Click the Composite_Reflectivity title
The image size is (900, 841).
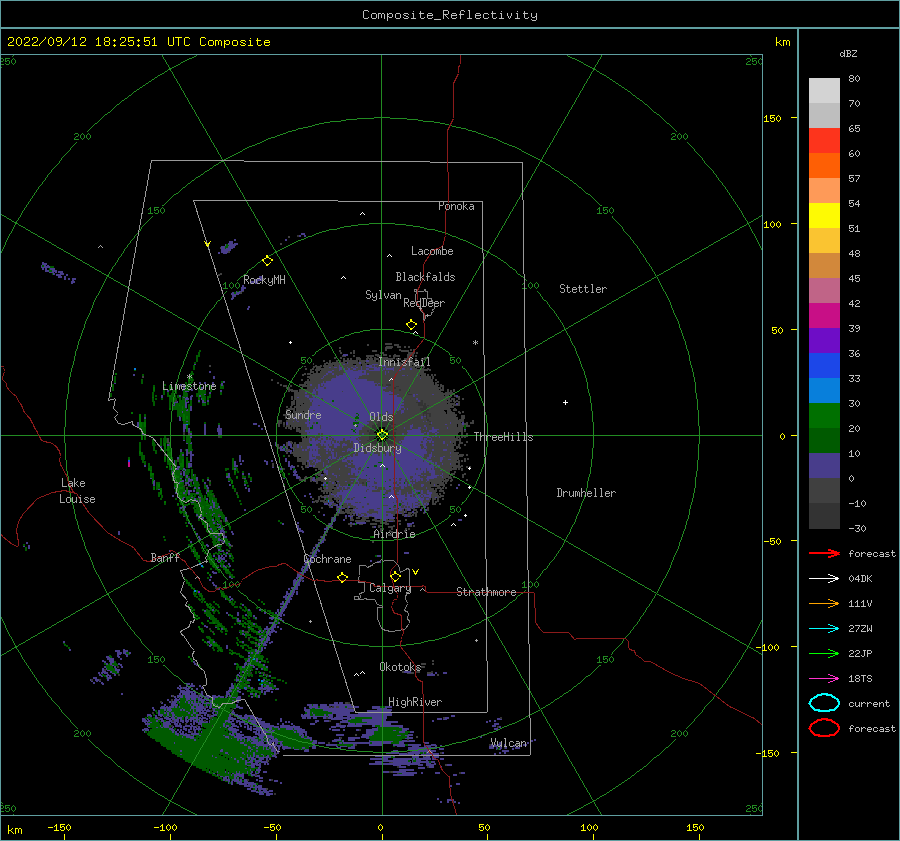pyautogui.click(x=450, y=15)
